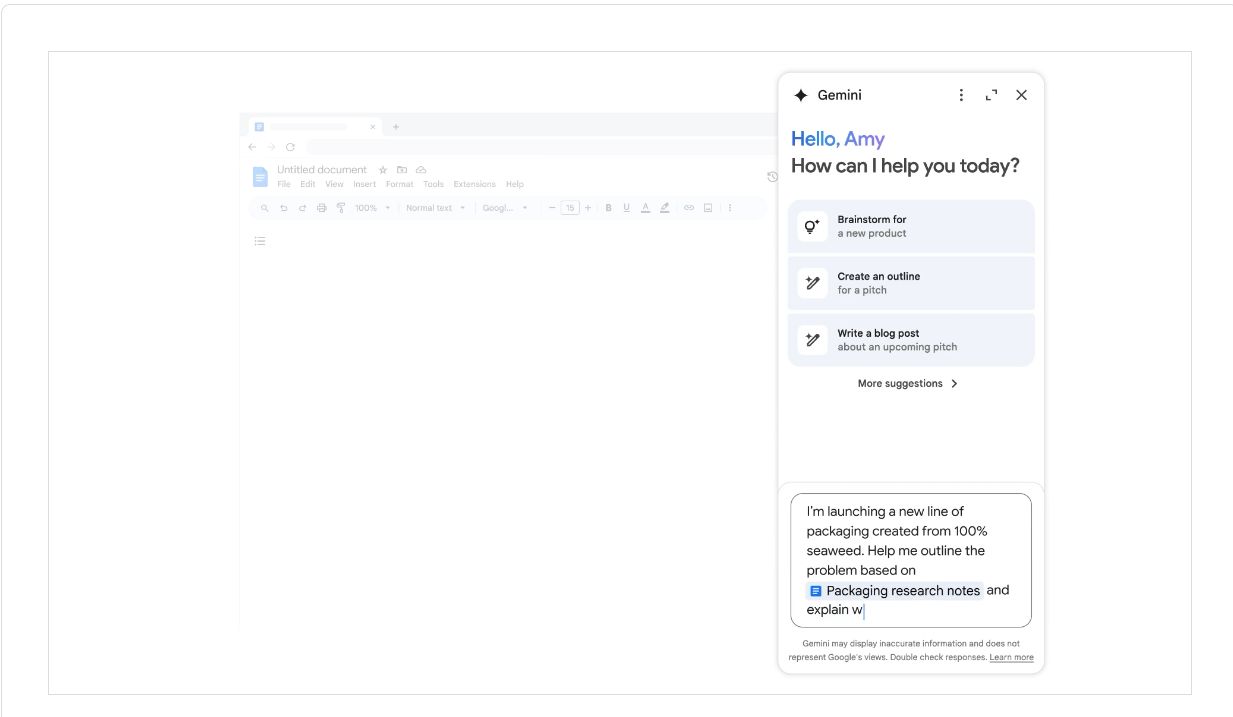
Task: Click the lightbulb icon on the Brainstorm card
Action: (x=812, y=226)
